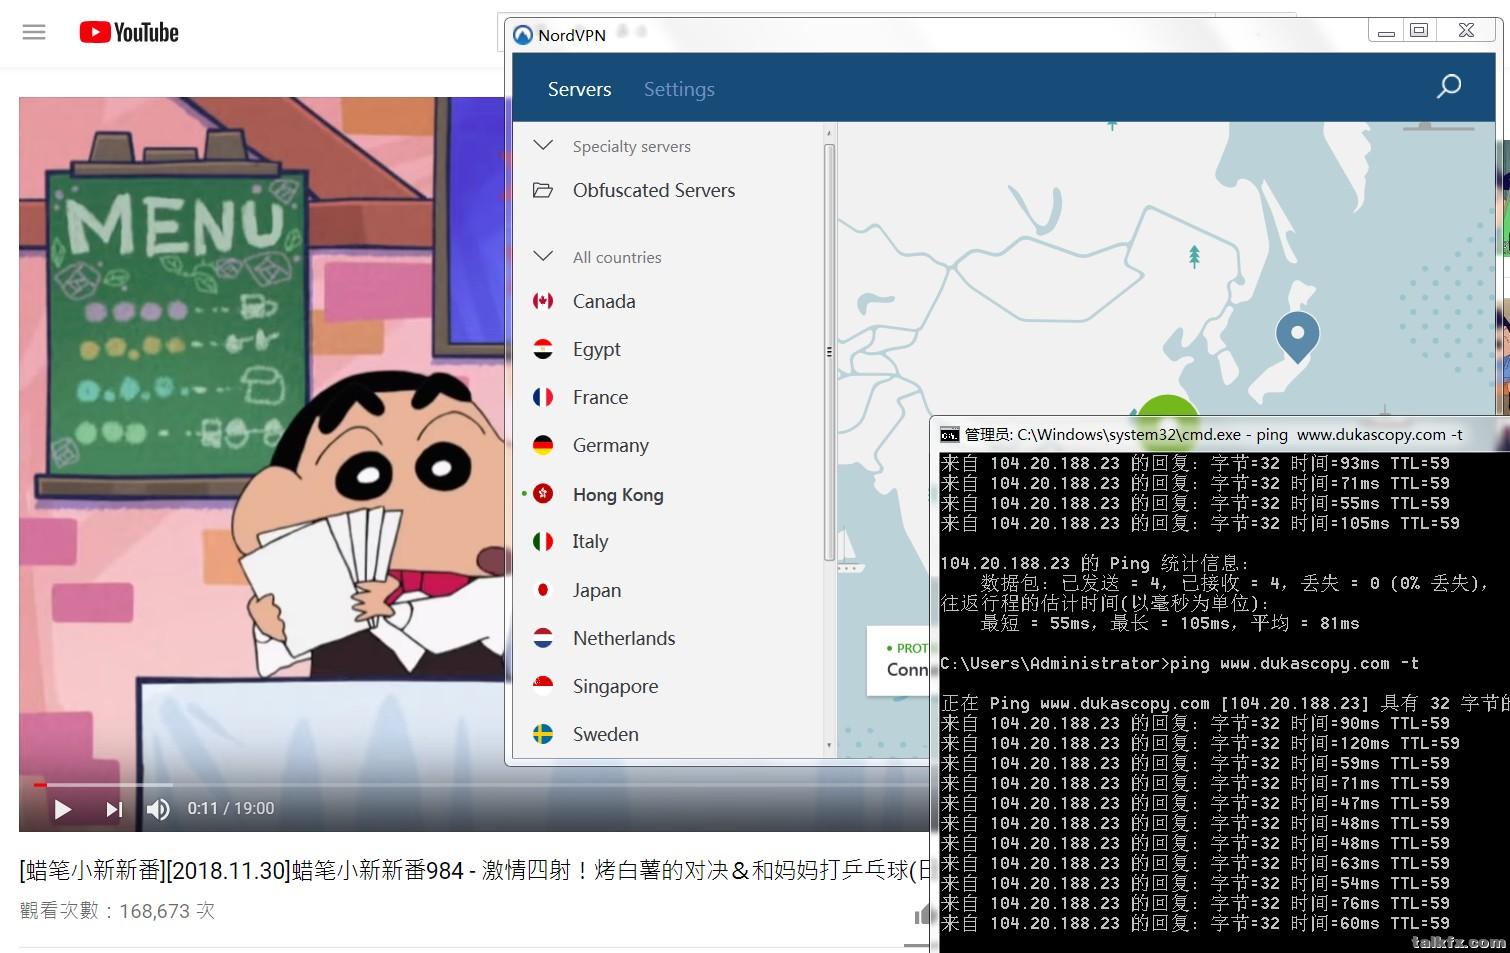Viewport: 1510px width, 953px height.
Task: Switch to the Settings tab
Action: click(679, 89)
